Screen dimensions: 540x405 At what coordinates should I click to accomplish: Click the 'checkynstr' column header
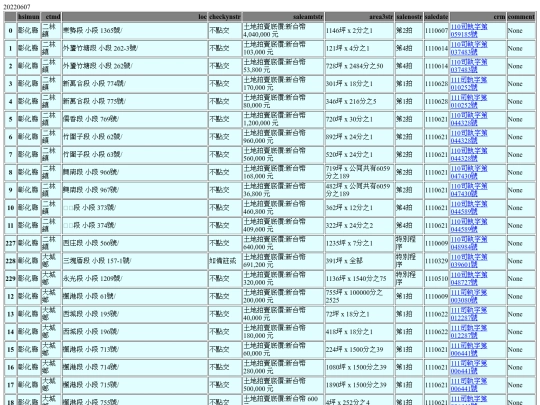pyautogui.click(x=225, y=17)
